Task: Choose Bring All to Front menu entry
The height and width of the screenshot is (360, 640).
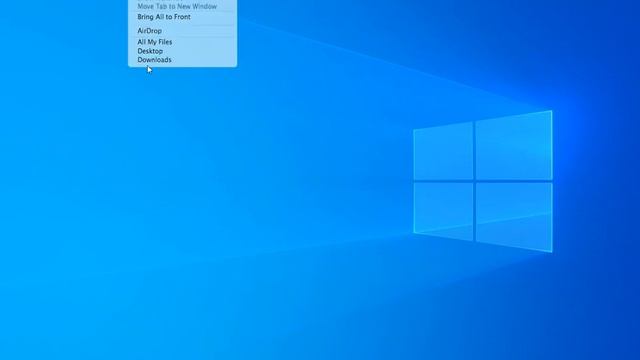Action: 182,17
